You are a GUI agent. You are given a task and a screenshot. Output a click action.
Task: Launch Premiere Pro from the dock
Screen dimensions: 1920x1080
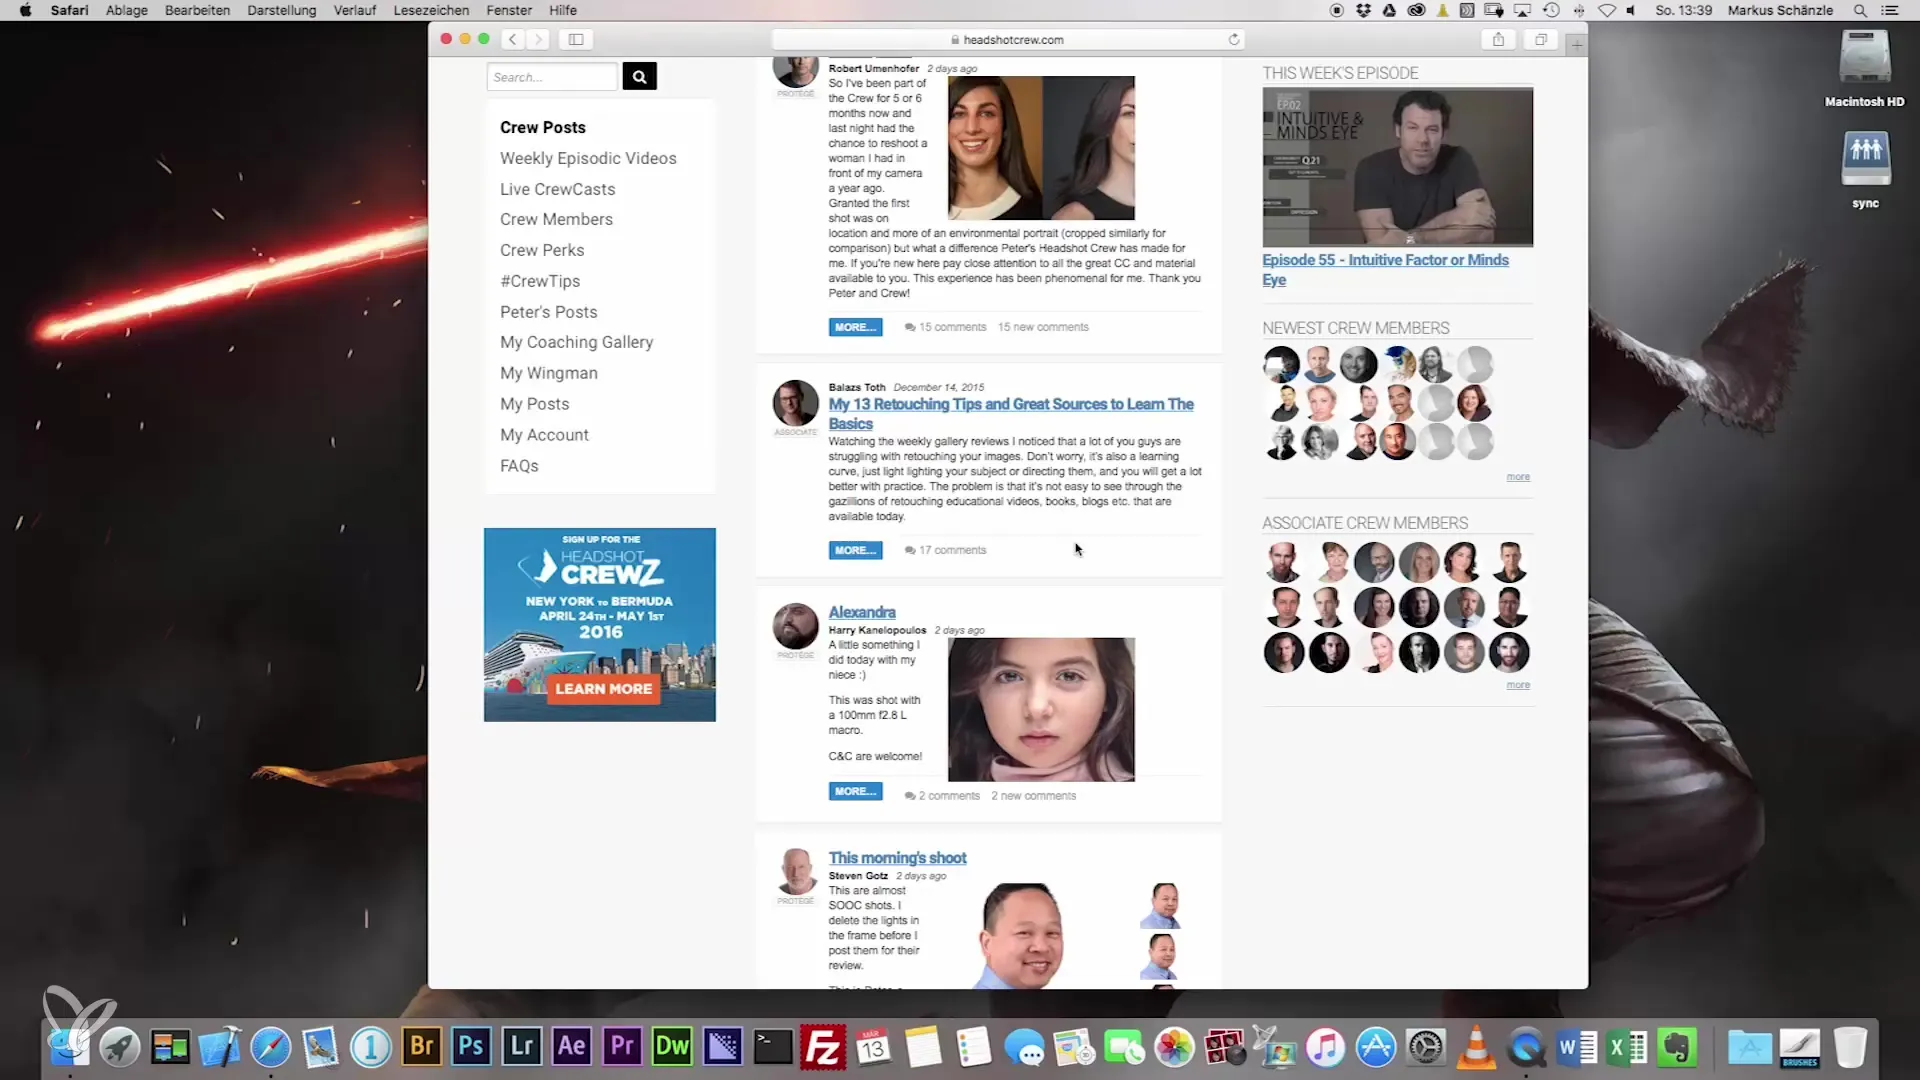pyautogui.click(x=622, y=1047)
